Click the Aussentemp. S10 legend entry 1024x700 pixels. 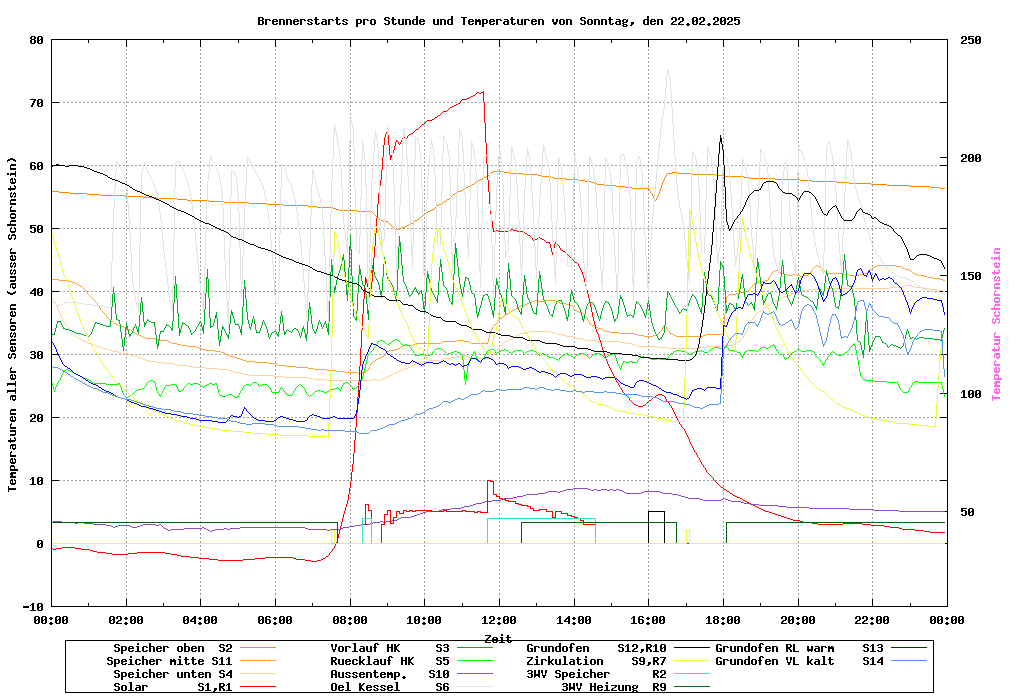click(x=389, y=674)
